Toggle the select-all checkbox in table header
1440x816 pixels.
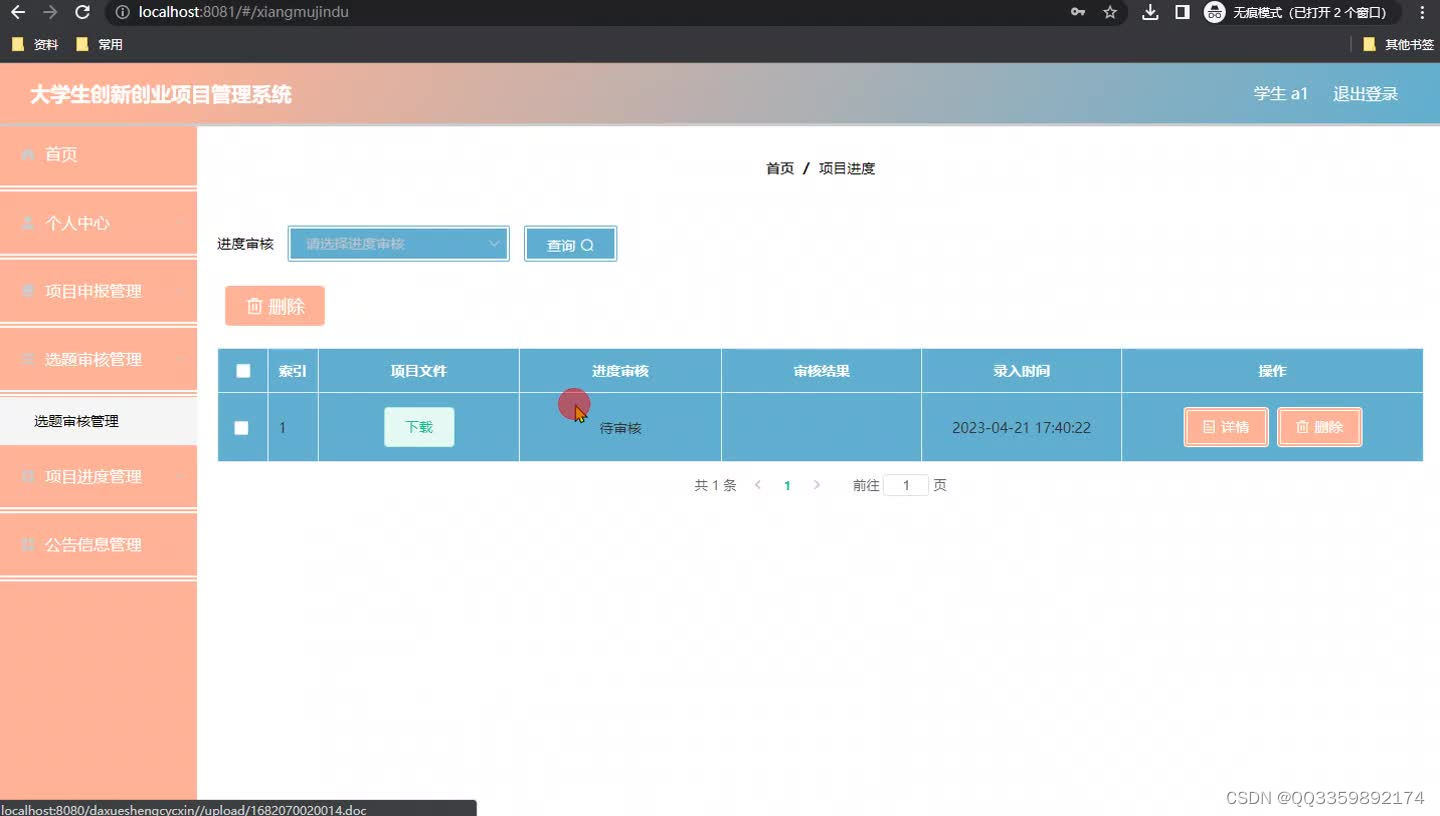(x=243, y=371)
